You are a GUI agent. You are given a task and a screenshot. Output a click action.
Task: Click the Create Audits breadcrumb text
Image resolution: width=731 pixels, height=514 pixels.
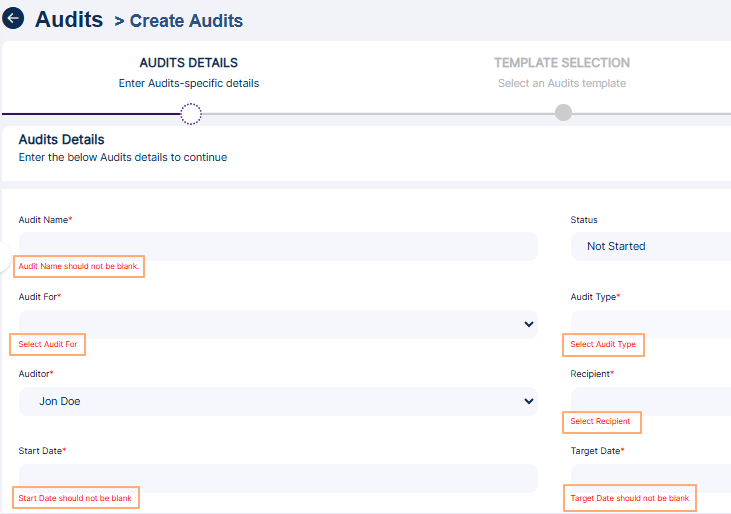pyautogui.click(x=186, y=21)
